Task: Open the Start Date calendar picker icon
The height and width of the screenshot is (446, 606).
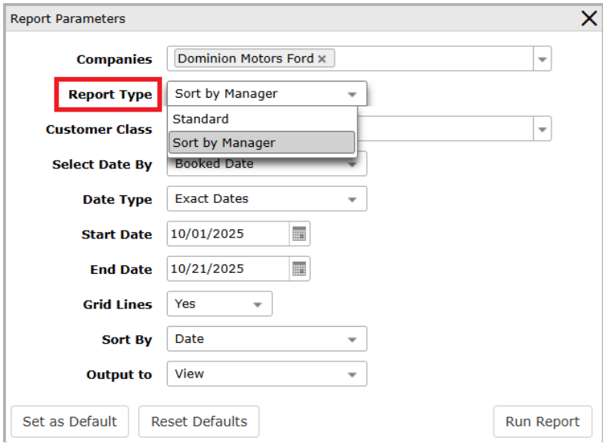Action: [x=300, y=234]
